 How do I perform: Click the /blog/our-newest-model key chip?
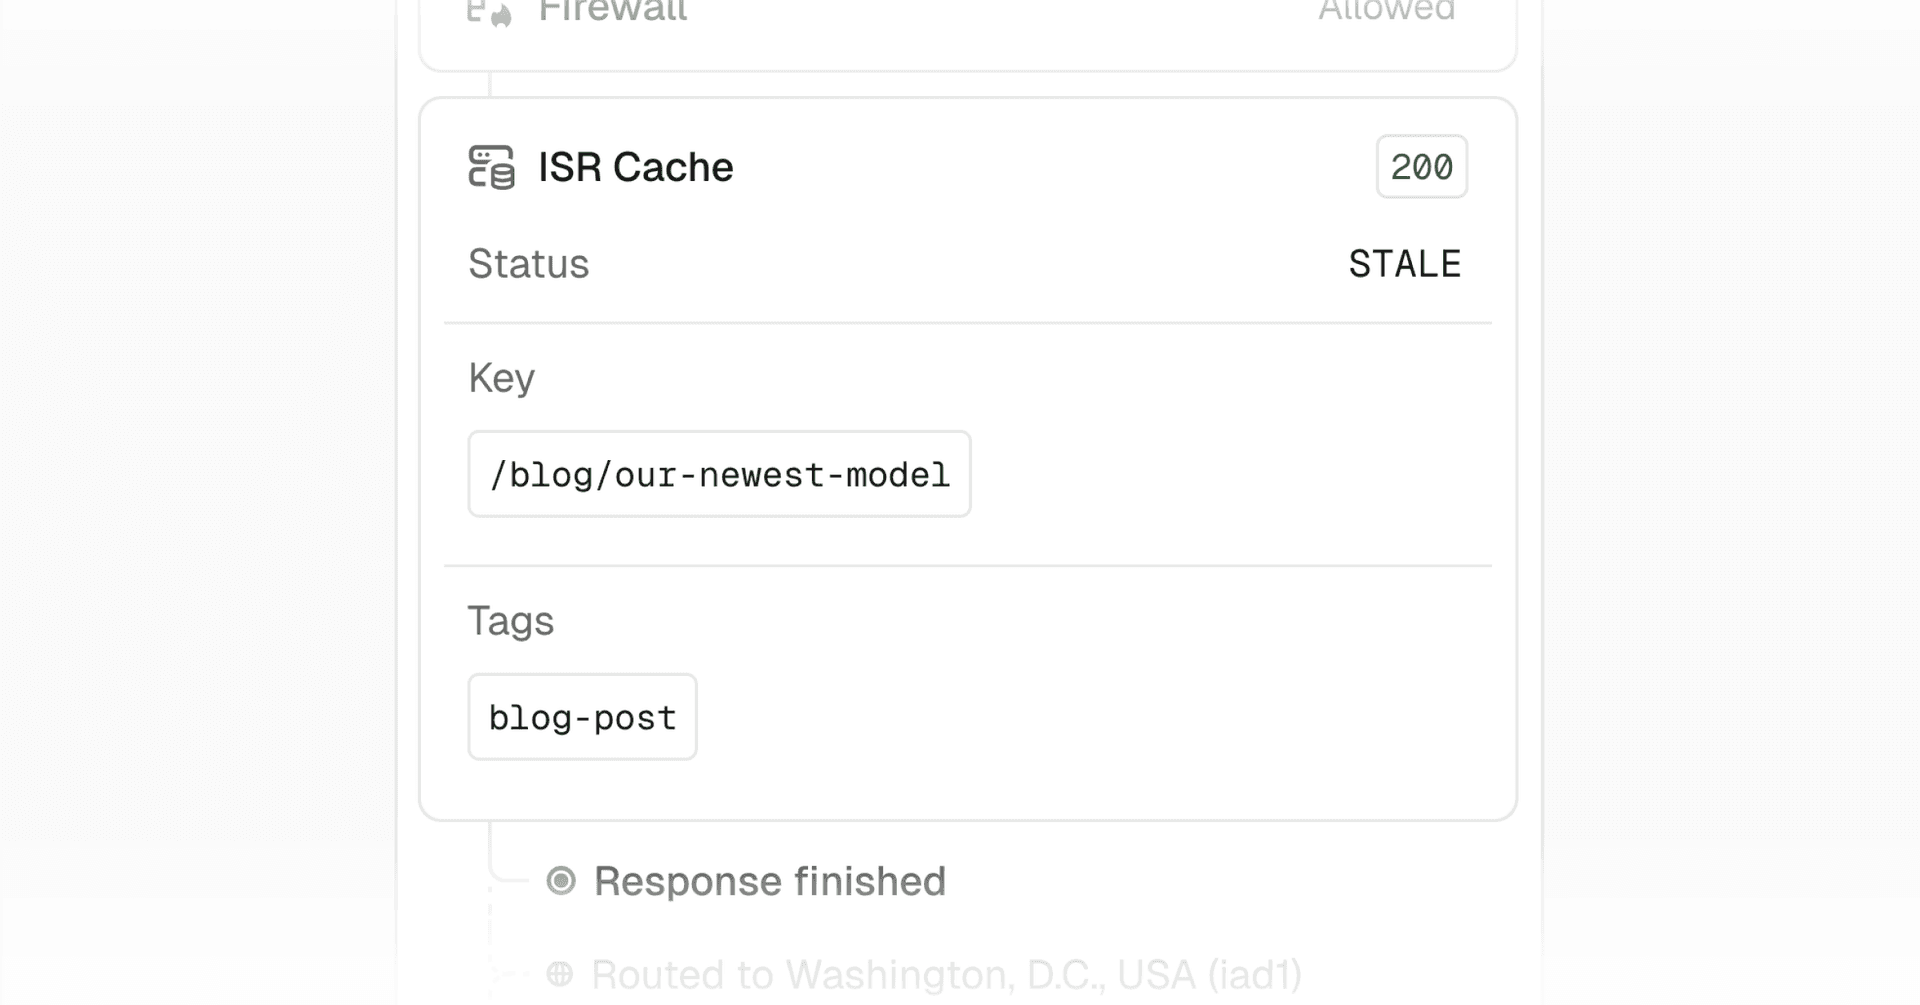719,475
